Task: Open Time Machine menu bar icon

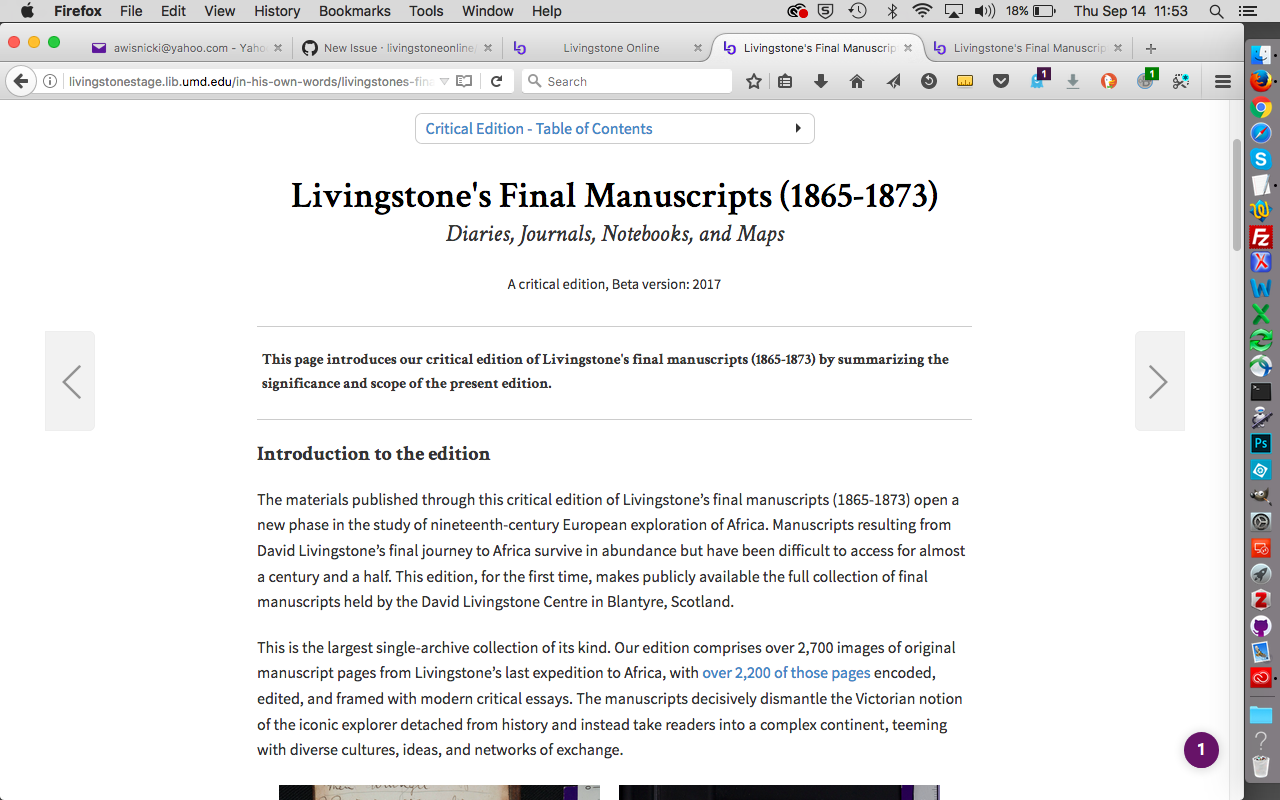Action: [858, 11]
